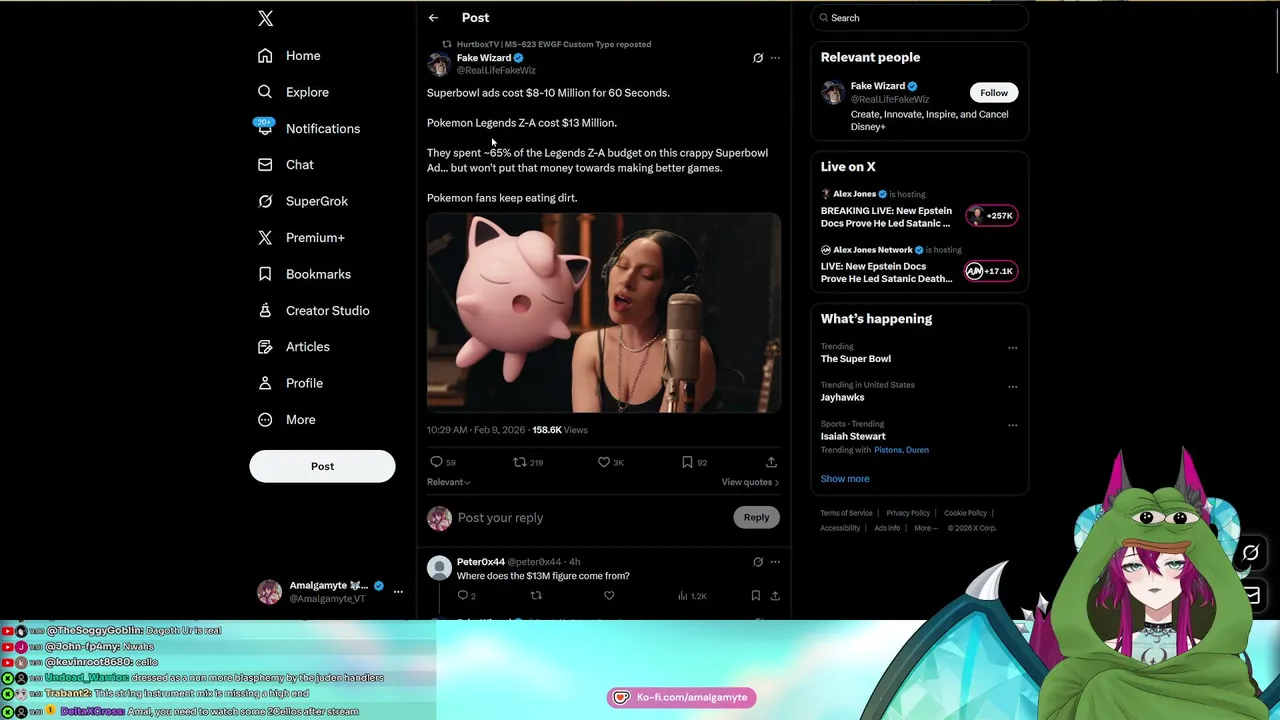Open more options on PeterOx44 reply
The image size is (1280, 720).
pyautogui.click(x=775, y=562)
